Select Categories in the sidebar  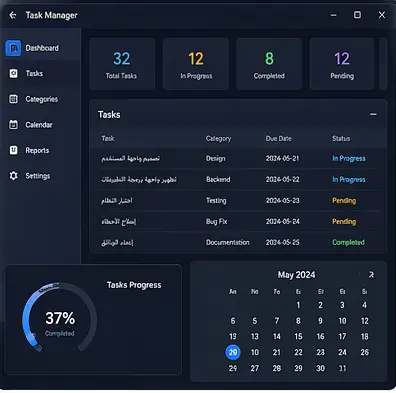click(42, 99)
